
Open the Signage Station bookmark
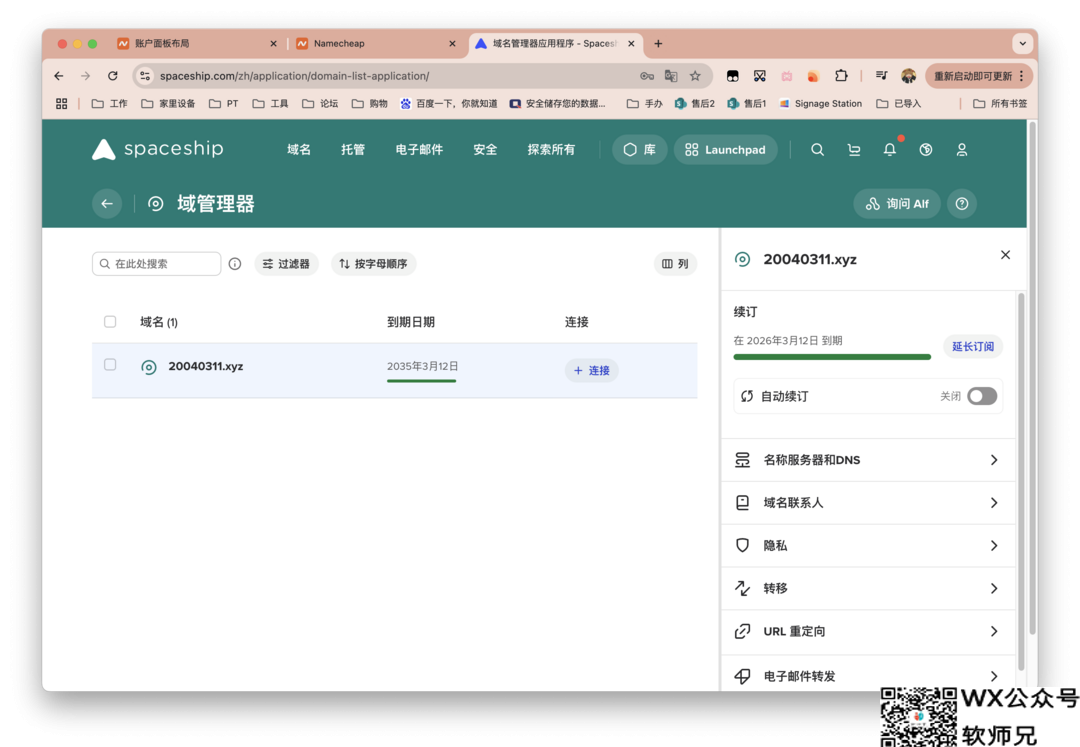coord(820,103)
